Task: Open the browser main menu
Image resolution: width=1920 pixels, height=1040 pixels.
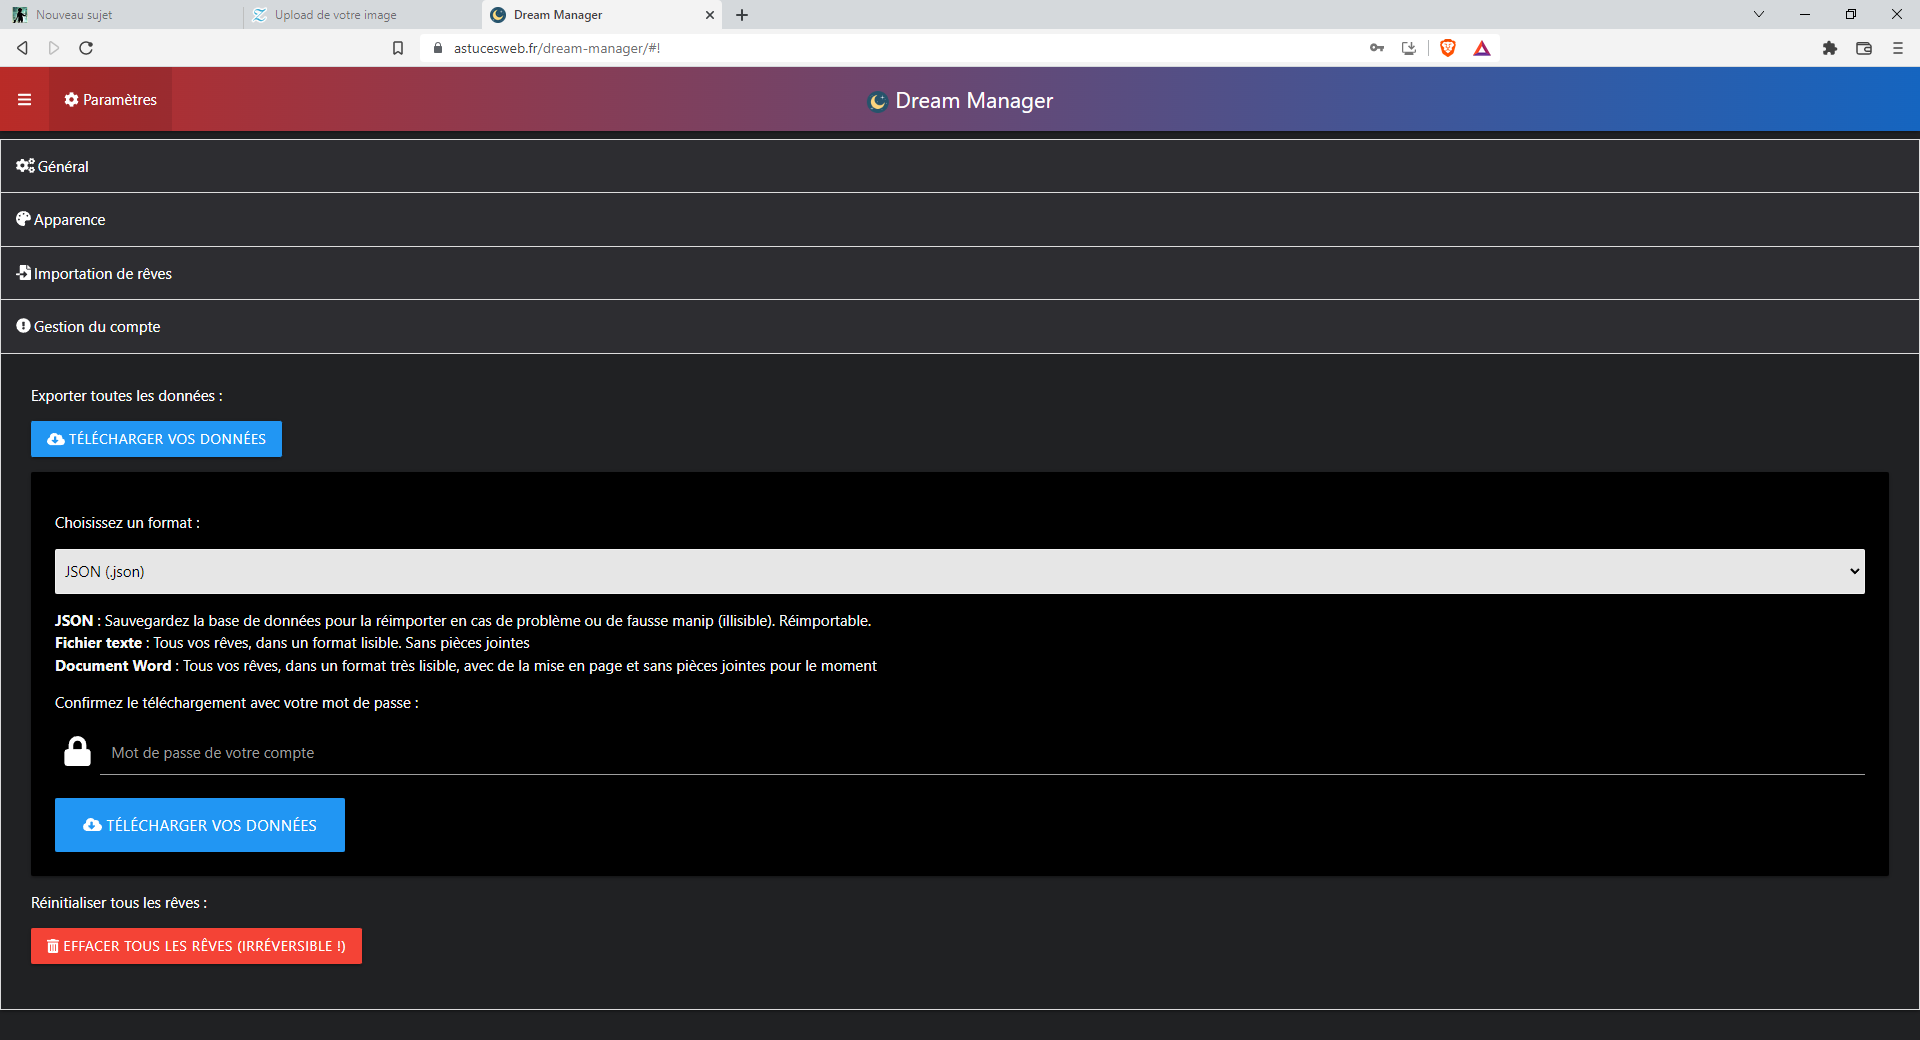Action: [1898, 48]
